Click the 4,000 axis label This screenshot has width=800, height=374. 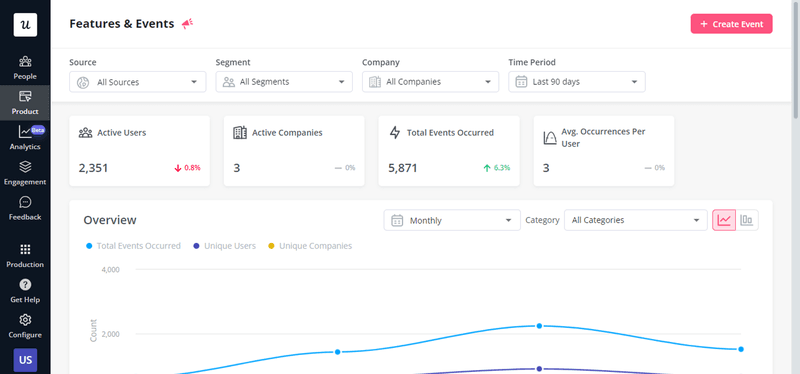point(111,269)
